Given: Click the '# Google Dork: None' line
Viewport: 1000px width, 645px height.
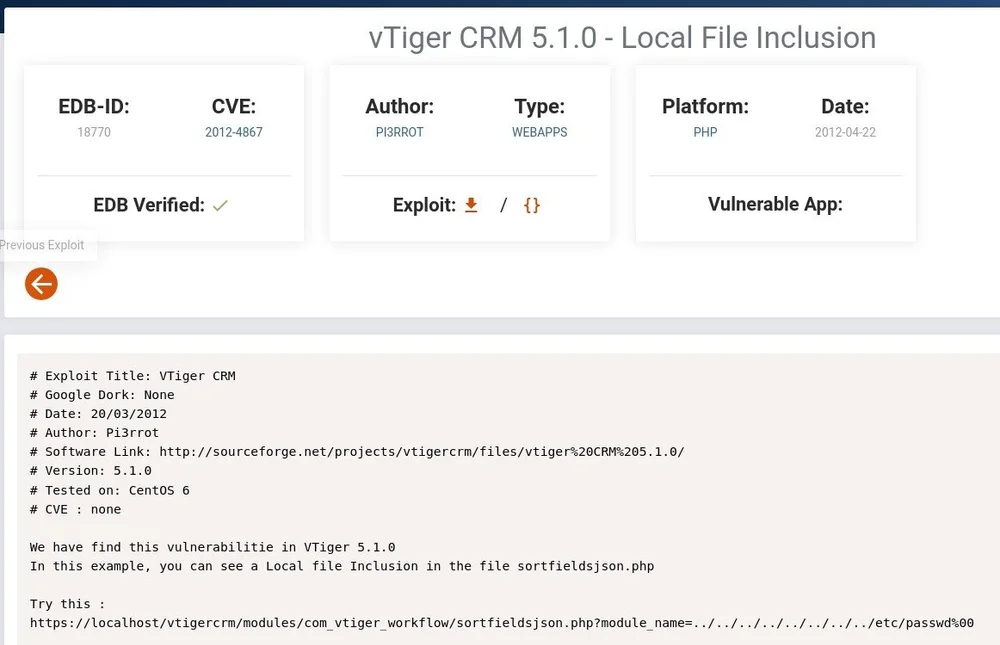Looking at the screenshot, I should [102, 395].
